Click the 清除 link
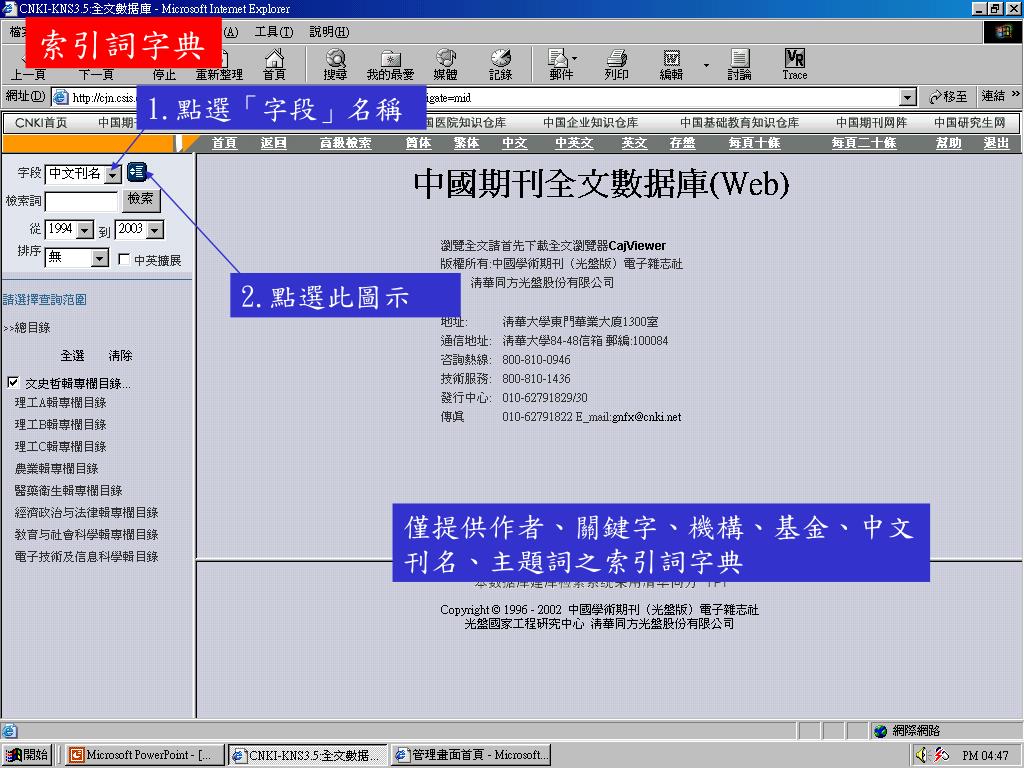1024x768 pixels. click(x=120, y=355)
